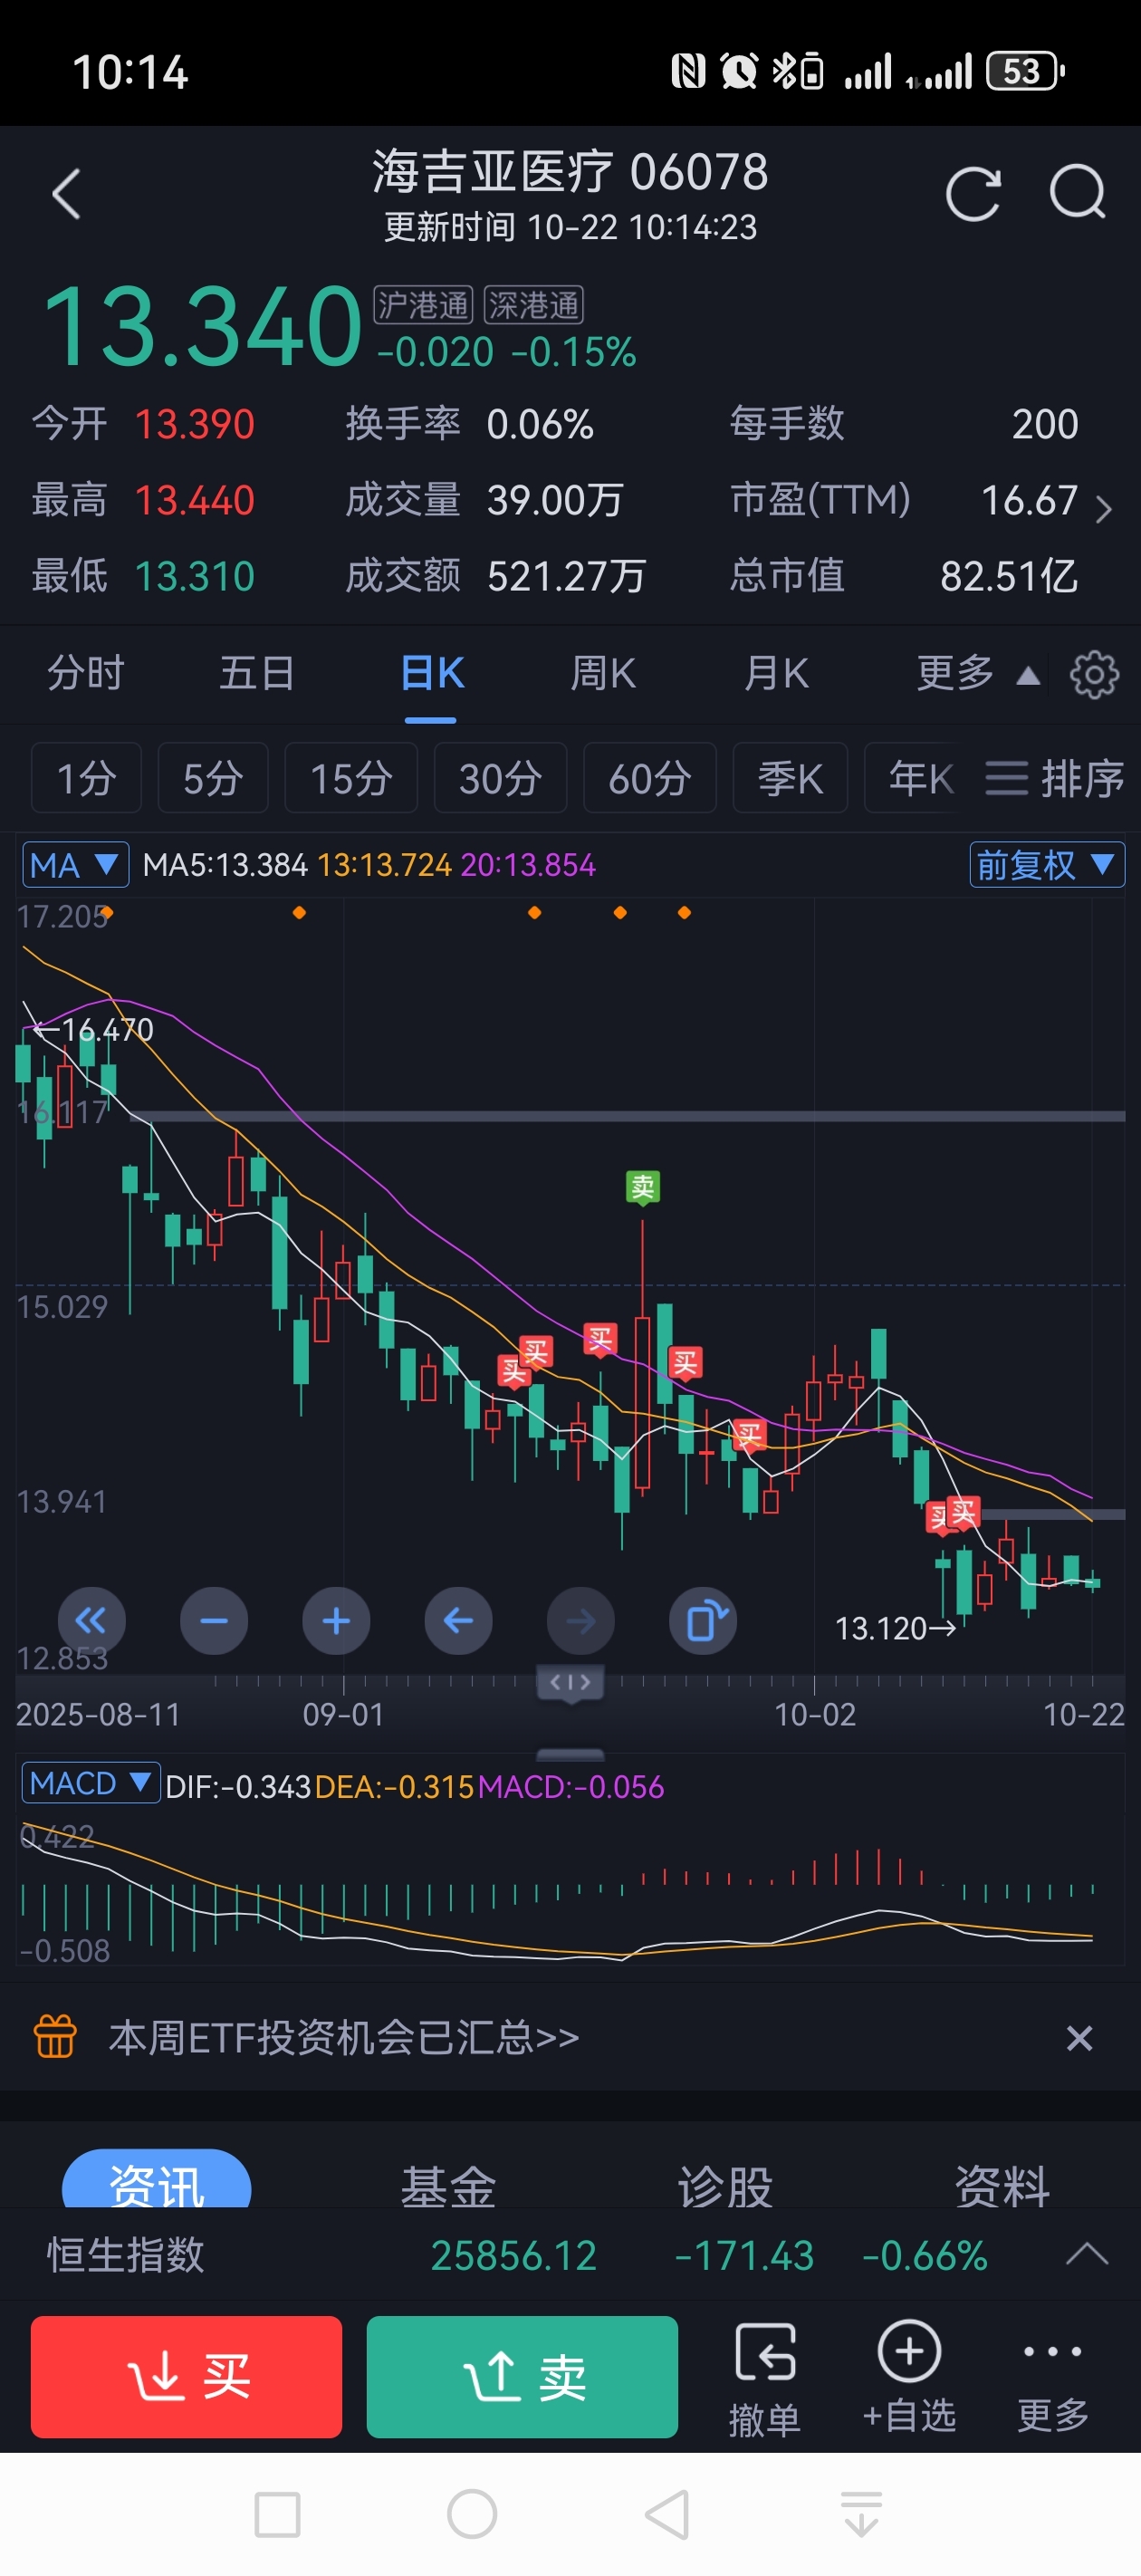Viewport: 1141px width, 2576px height.
Task: Move chart left with arrow button
Action: (458, 1620)
